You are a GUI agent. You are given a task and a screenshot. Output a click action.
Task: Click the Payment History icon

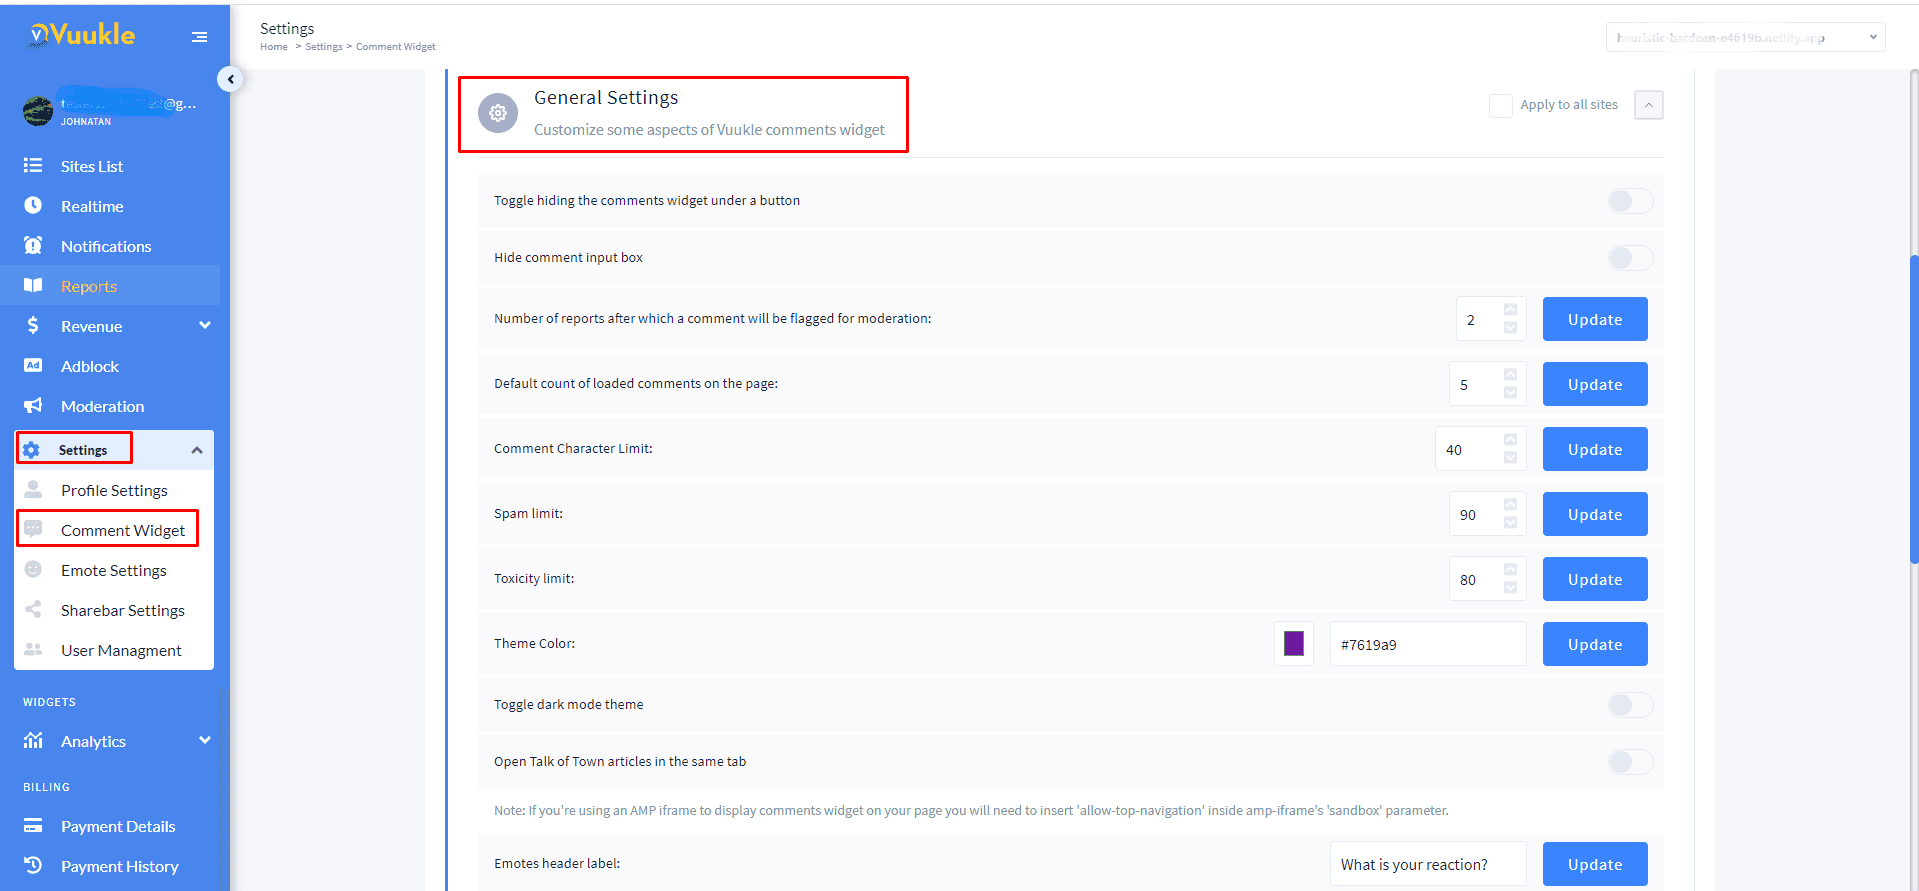click(x=33, y=865)
